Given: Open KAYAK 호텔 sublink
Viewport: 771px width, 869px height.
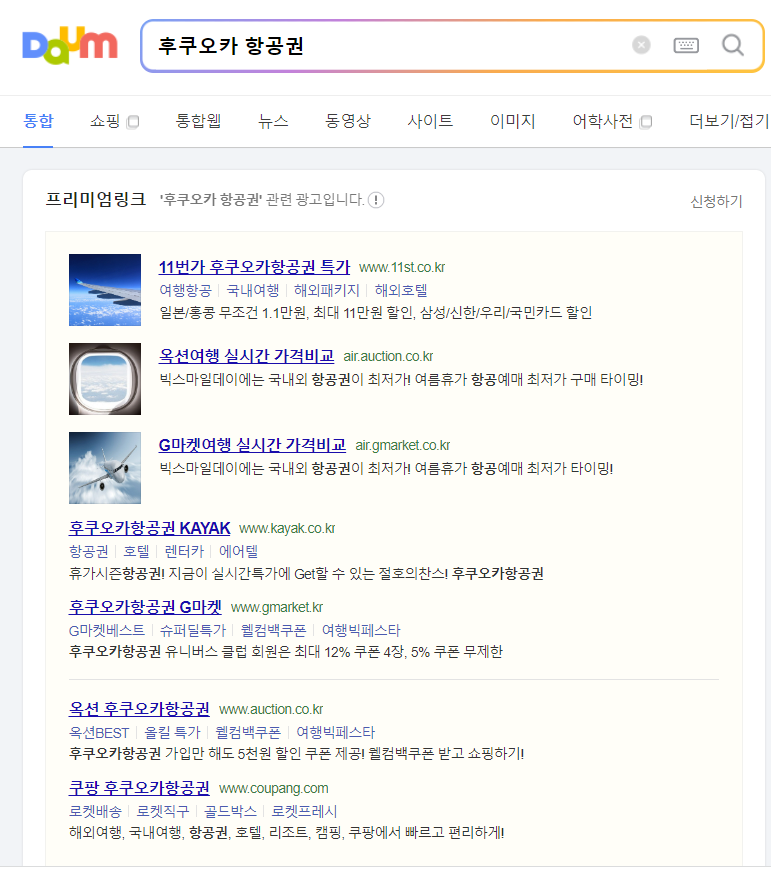Looking at the screenshot, I should click(136, 551).
